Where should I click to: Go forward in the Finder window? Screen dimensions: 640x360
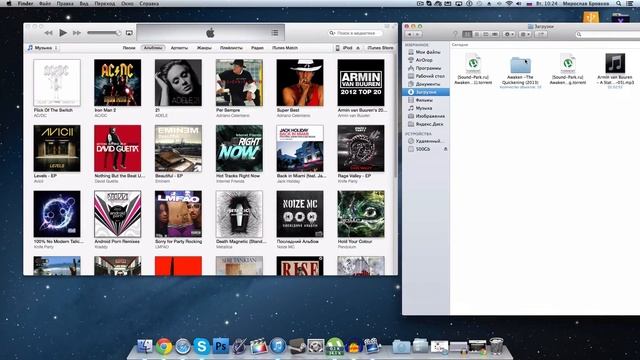418,34
